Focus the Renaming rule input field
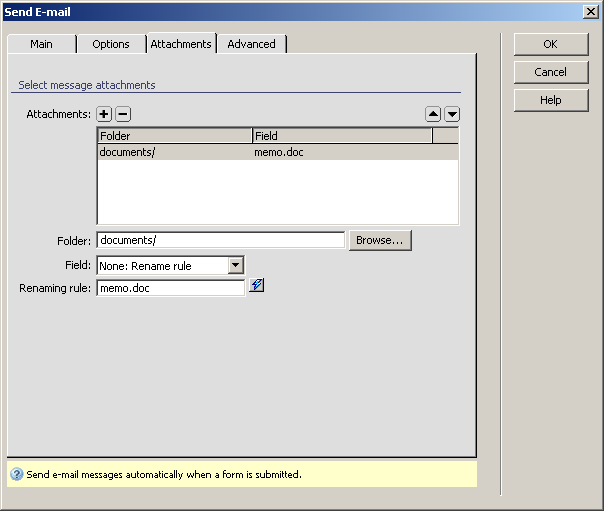 pos(170,288)
